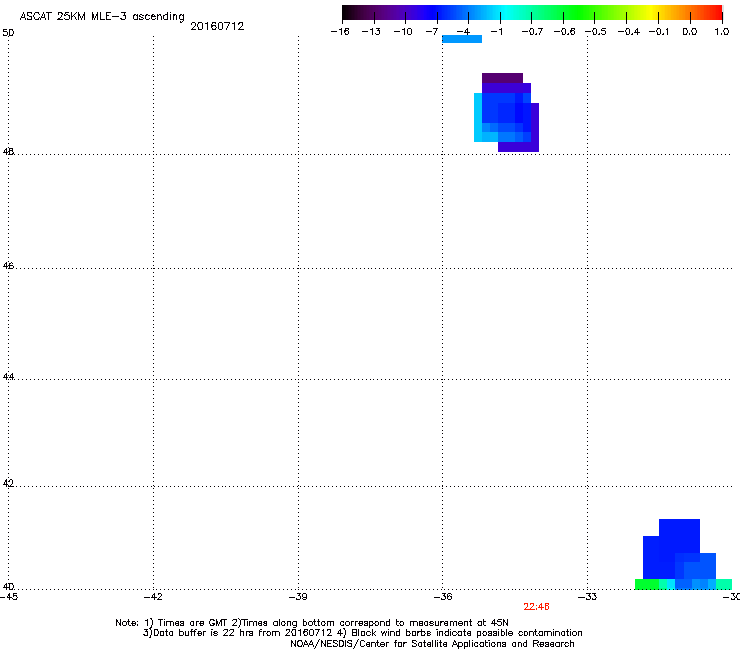Screen dimensions: 740x650
Task: Click the color bar label "-0.4"
Action: (x=629, y=32)
